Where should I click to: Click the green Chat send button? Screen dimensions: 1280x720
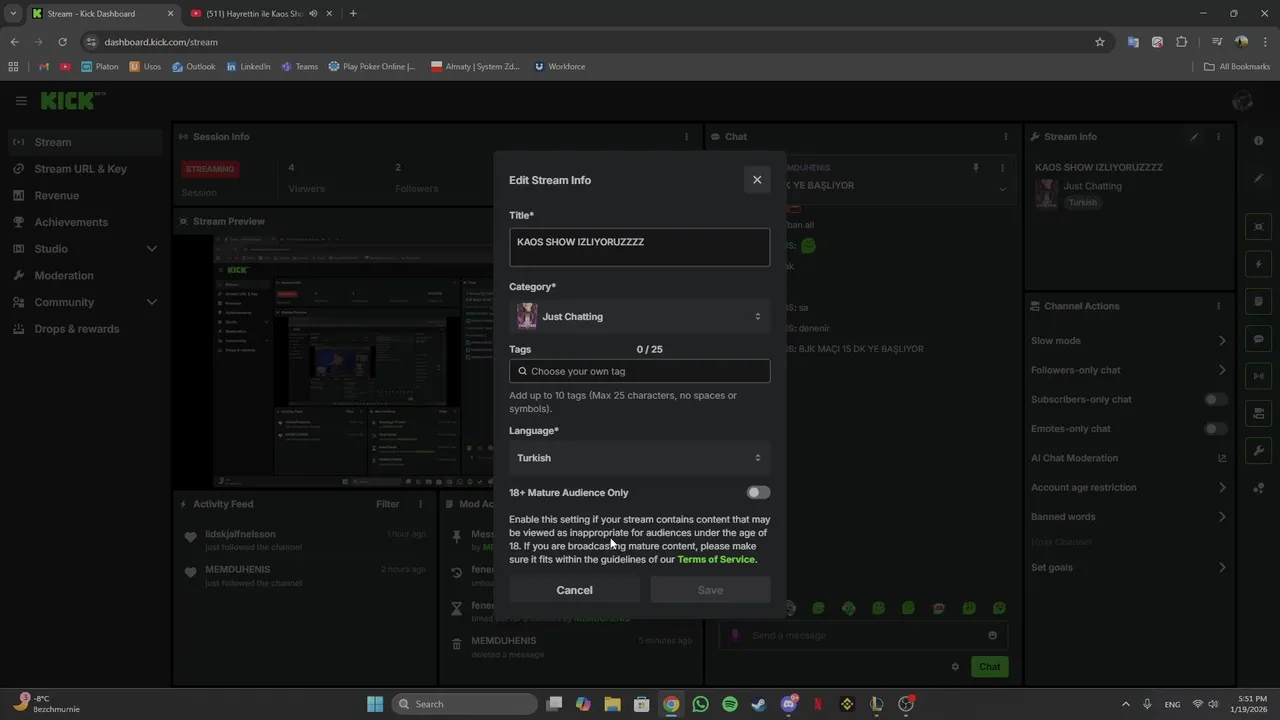[989, 667]
